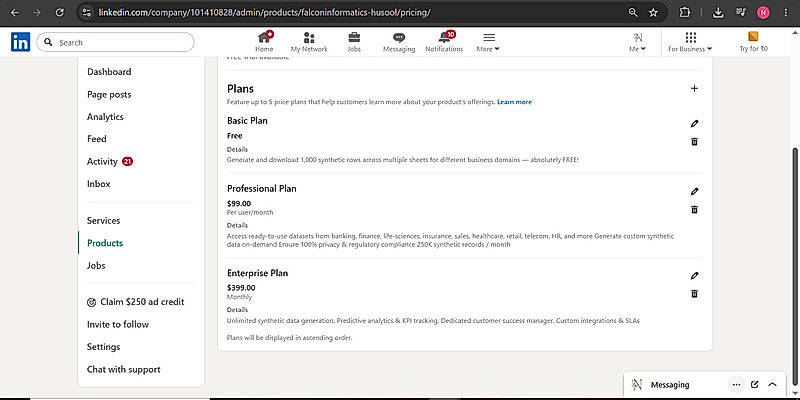The height and width of the screenshot is (400, 800).
Task: Select the Professional Plan heading
Action: coord(262,189)
